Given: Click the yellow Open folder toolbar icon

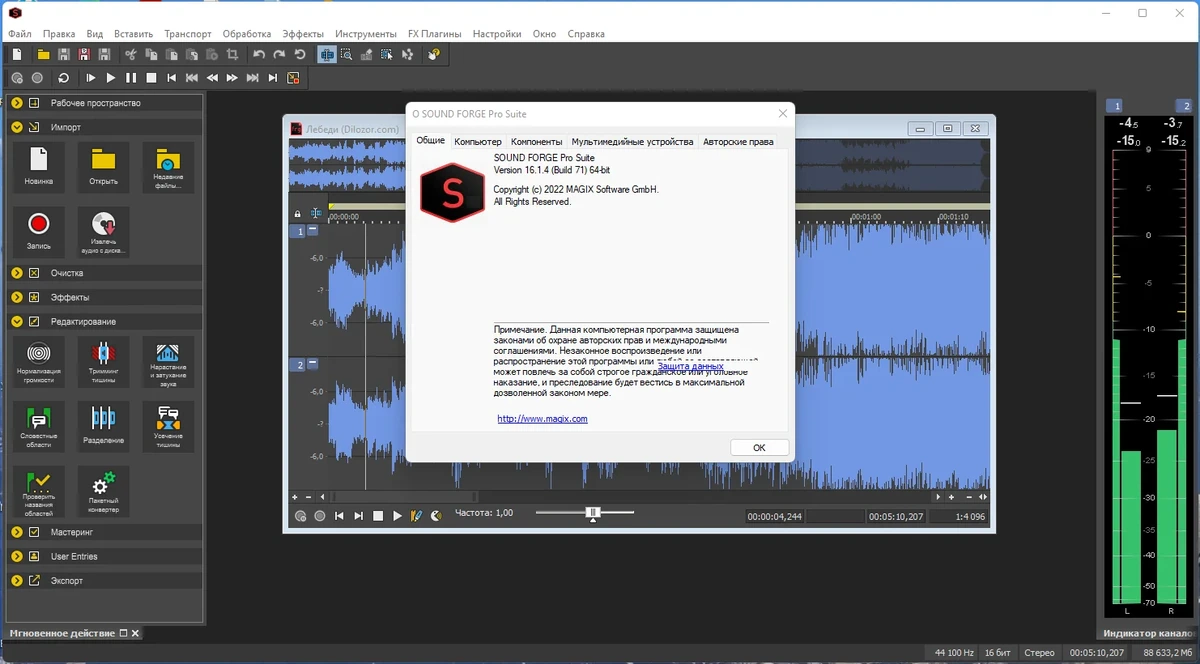Looking at the screenshot, I should 43,54.
